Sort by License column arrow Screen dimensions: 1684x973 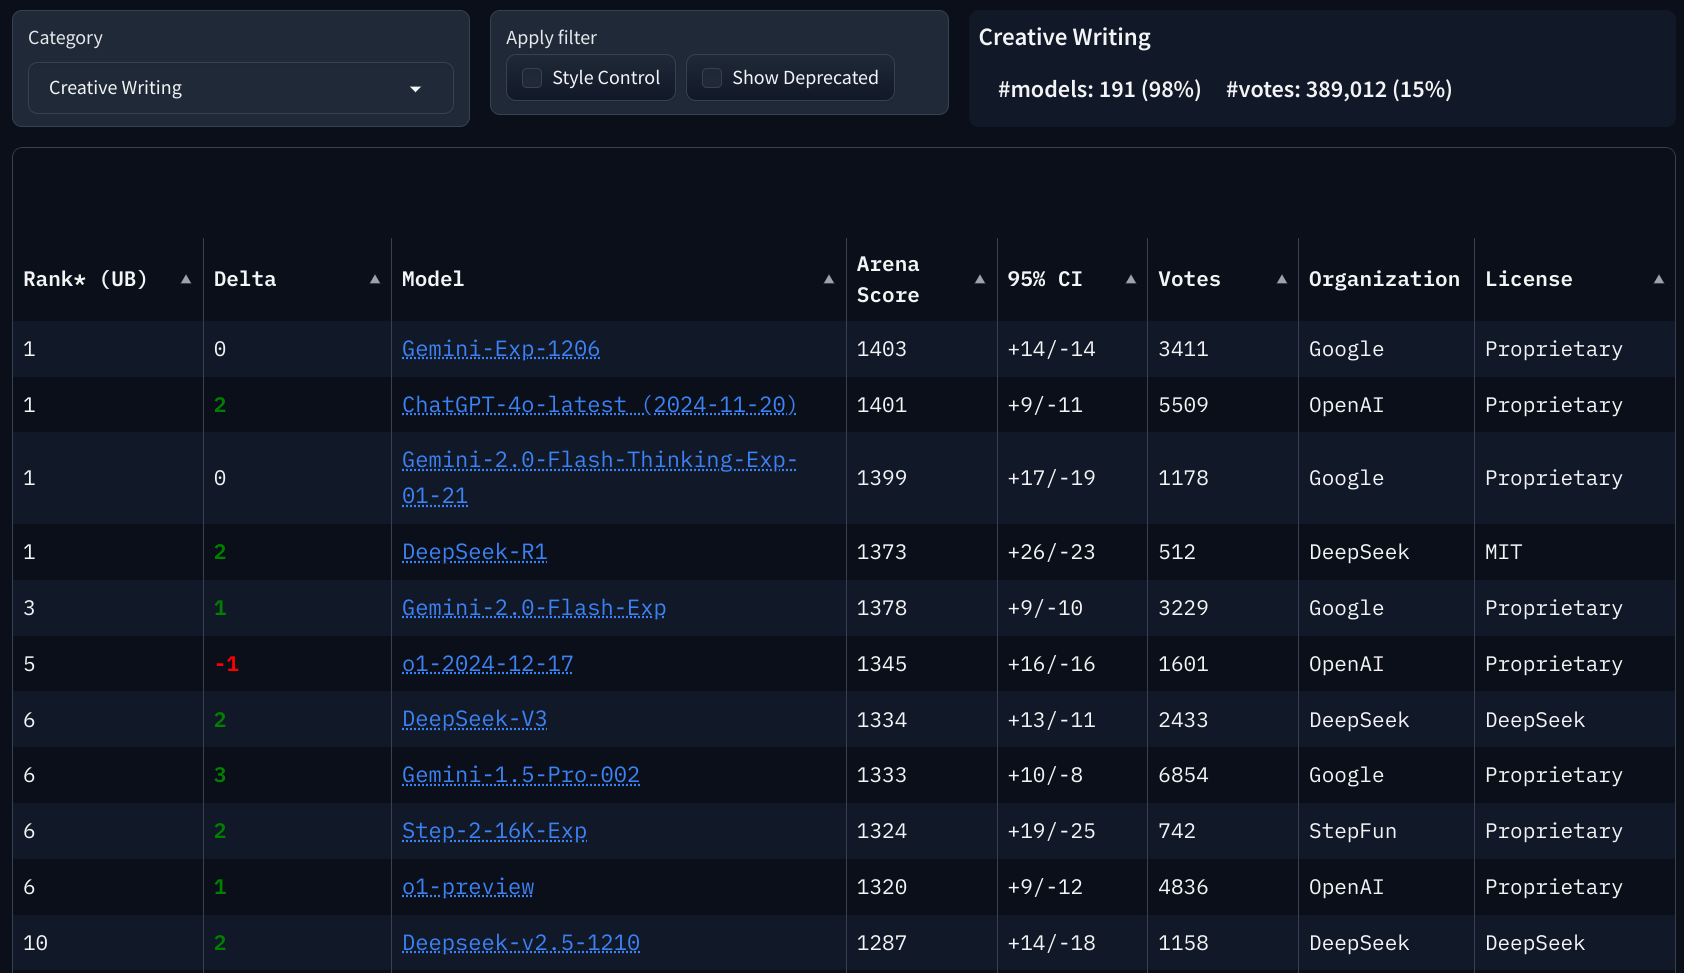coord(1659,279)
